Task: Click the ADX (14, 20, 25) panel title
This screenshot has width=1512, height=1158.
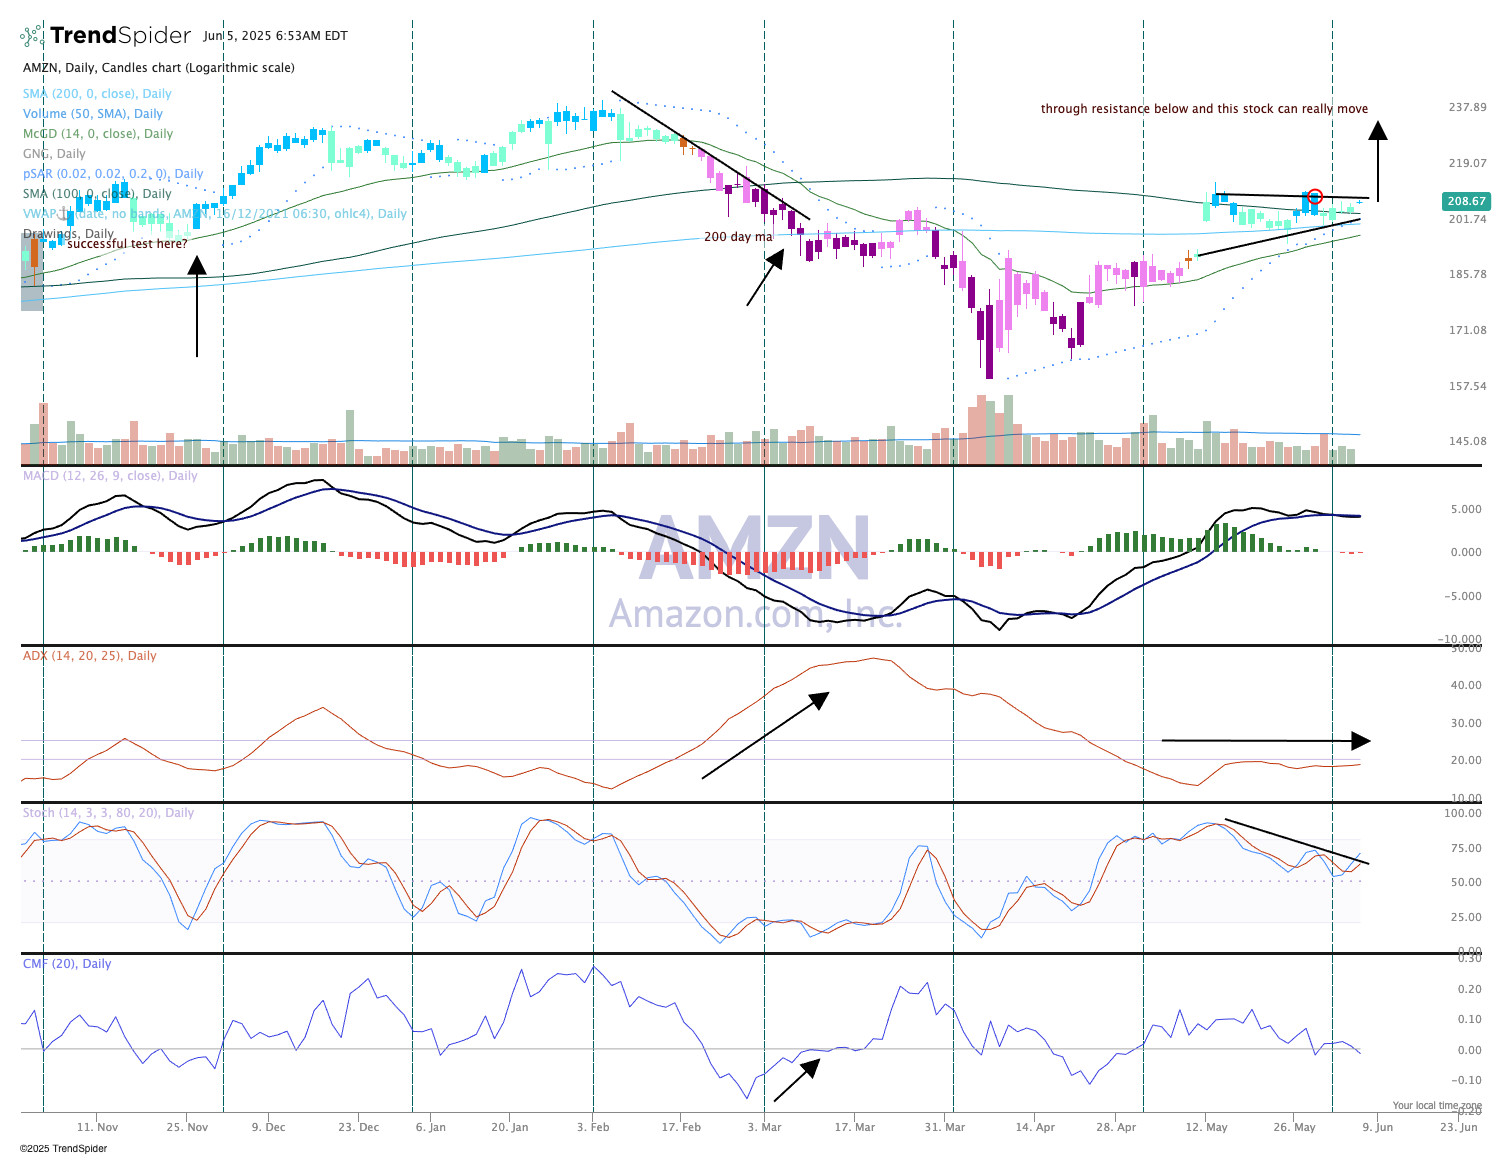Action: (90, 656)
